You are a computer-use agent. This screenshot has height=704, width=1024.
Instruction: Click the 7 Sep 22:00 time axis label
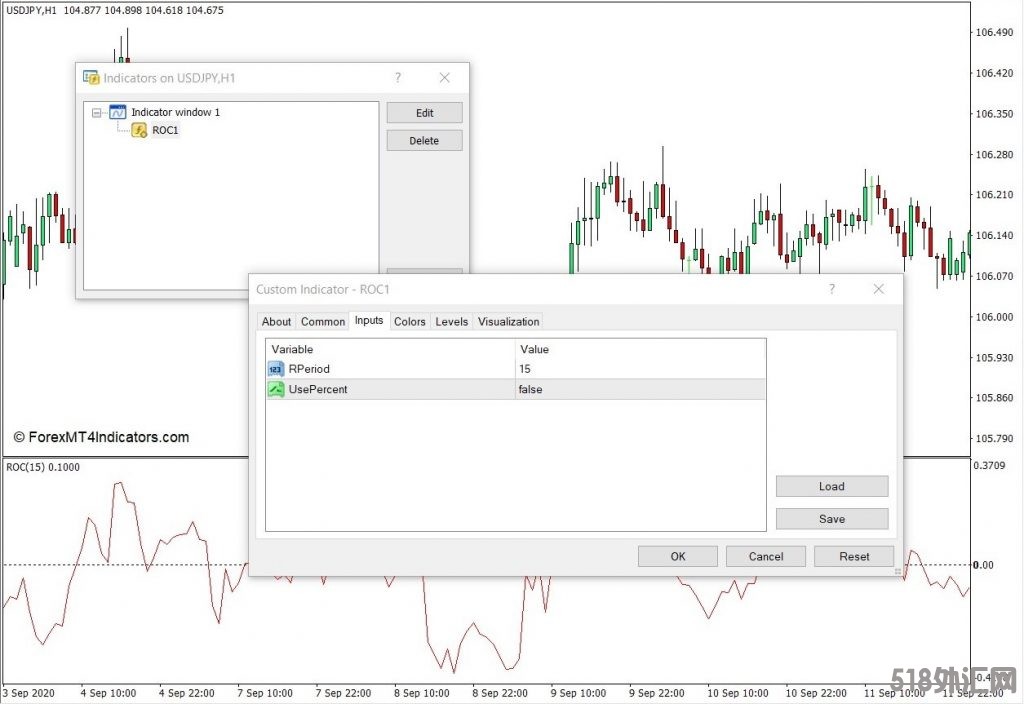coord(344,693)
